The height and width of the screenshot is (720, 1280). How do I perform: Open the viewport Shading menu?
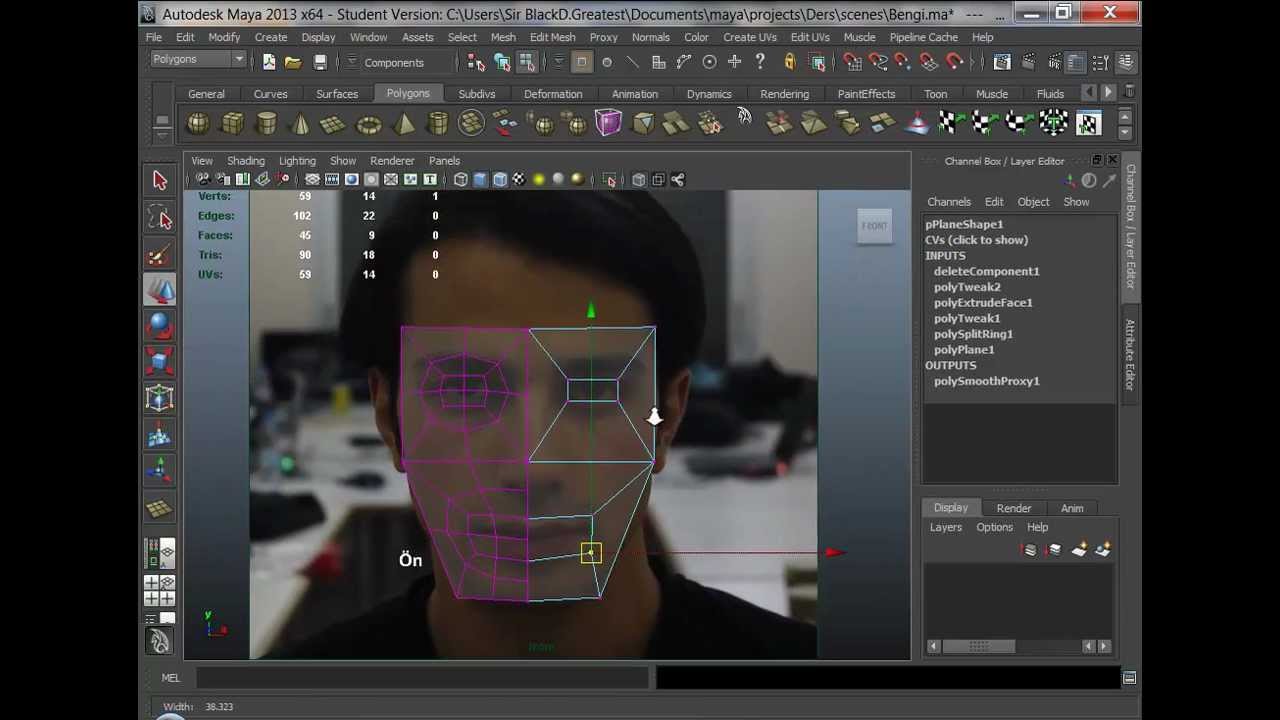(x=245, y=161)
